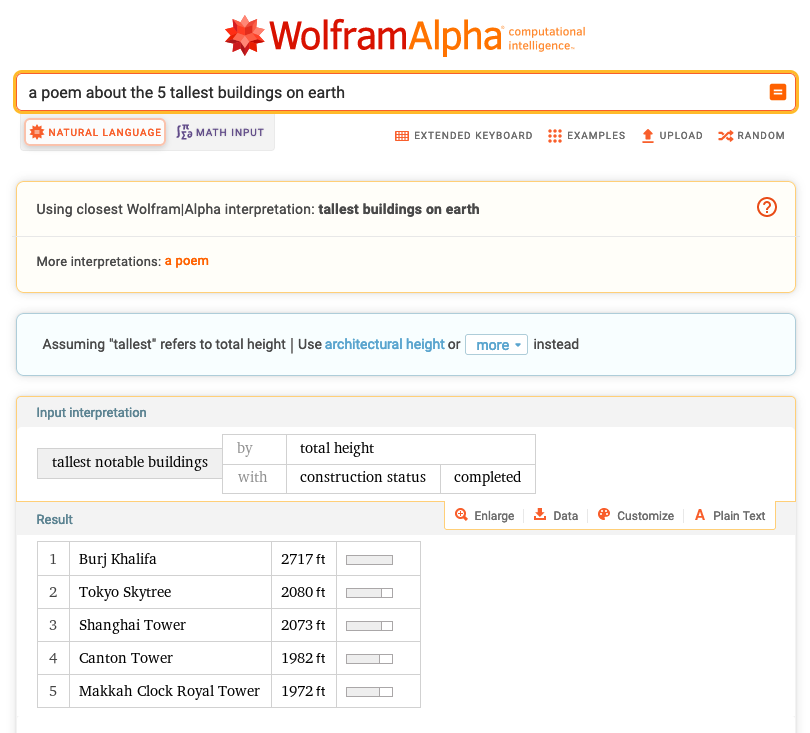The height and width of the screenshot is (733, 810).
Task: Use architectural height instead link
Action: pyautogui.click(x=384, y=344)
